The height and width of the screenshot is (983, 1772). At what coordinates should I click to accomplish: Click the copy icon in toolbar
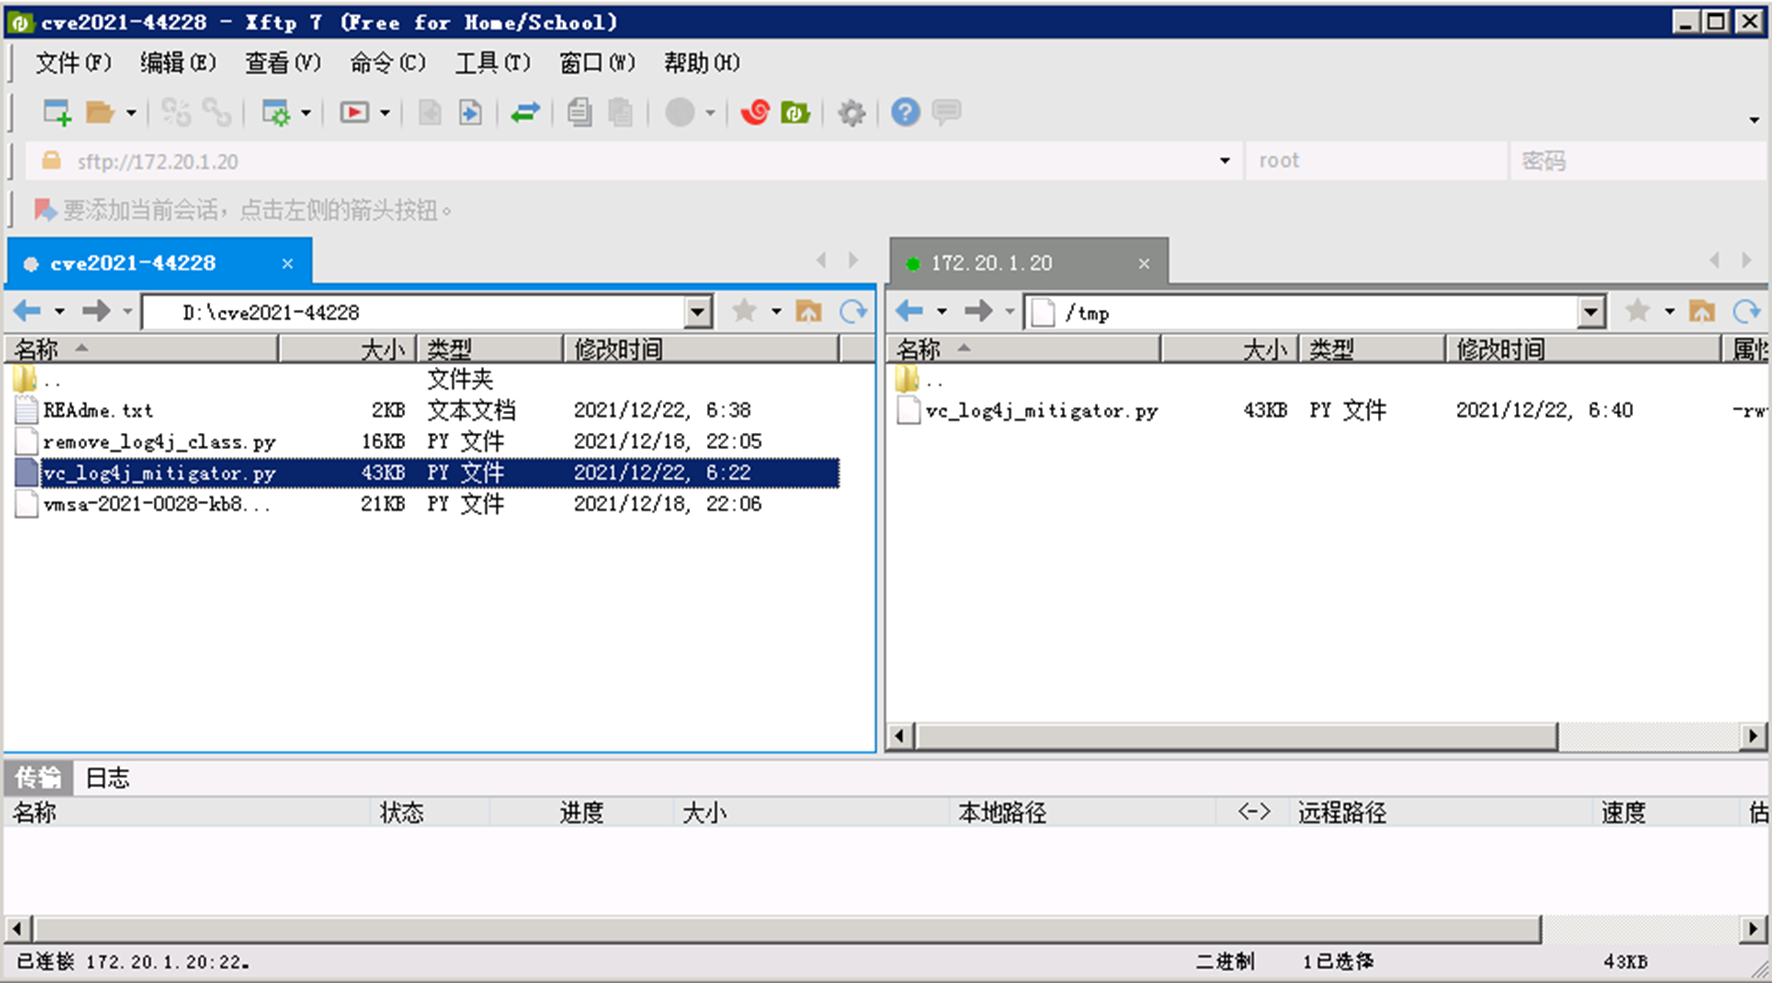tap(579, 112)
